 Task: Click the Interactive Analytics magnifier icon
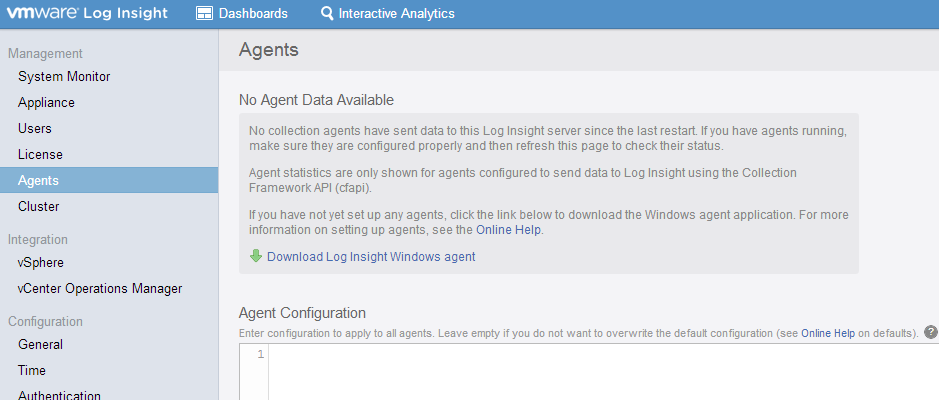(x=327, y=14)
